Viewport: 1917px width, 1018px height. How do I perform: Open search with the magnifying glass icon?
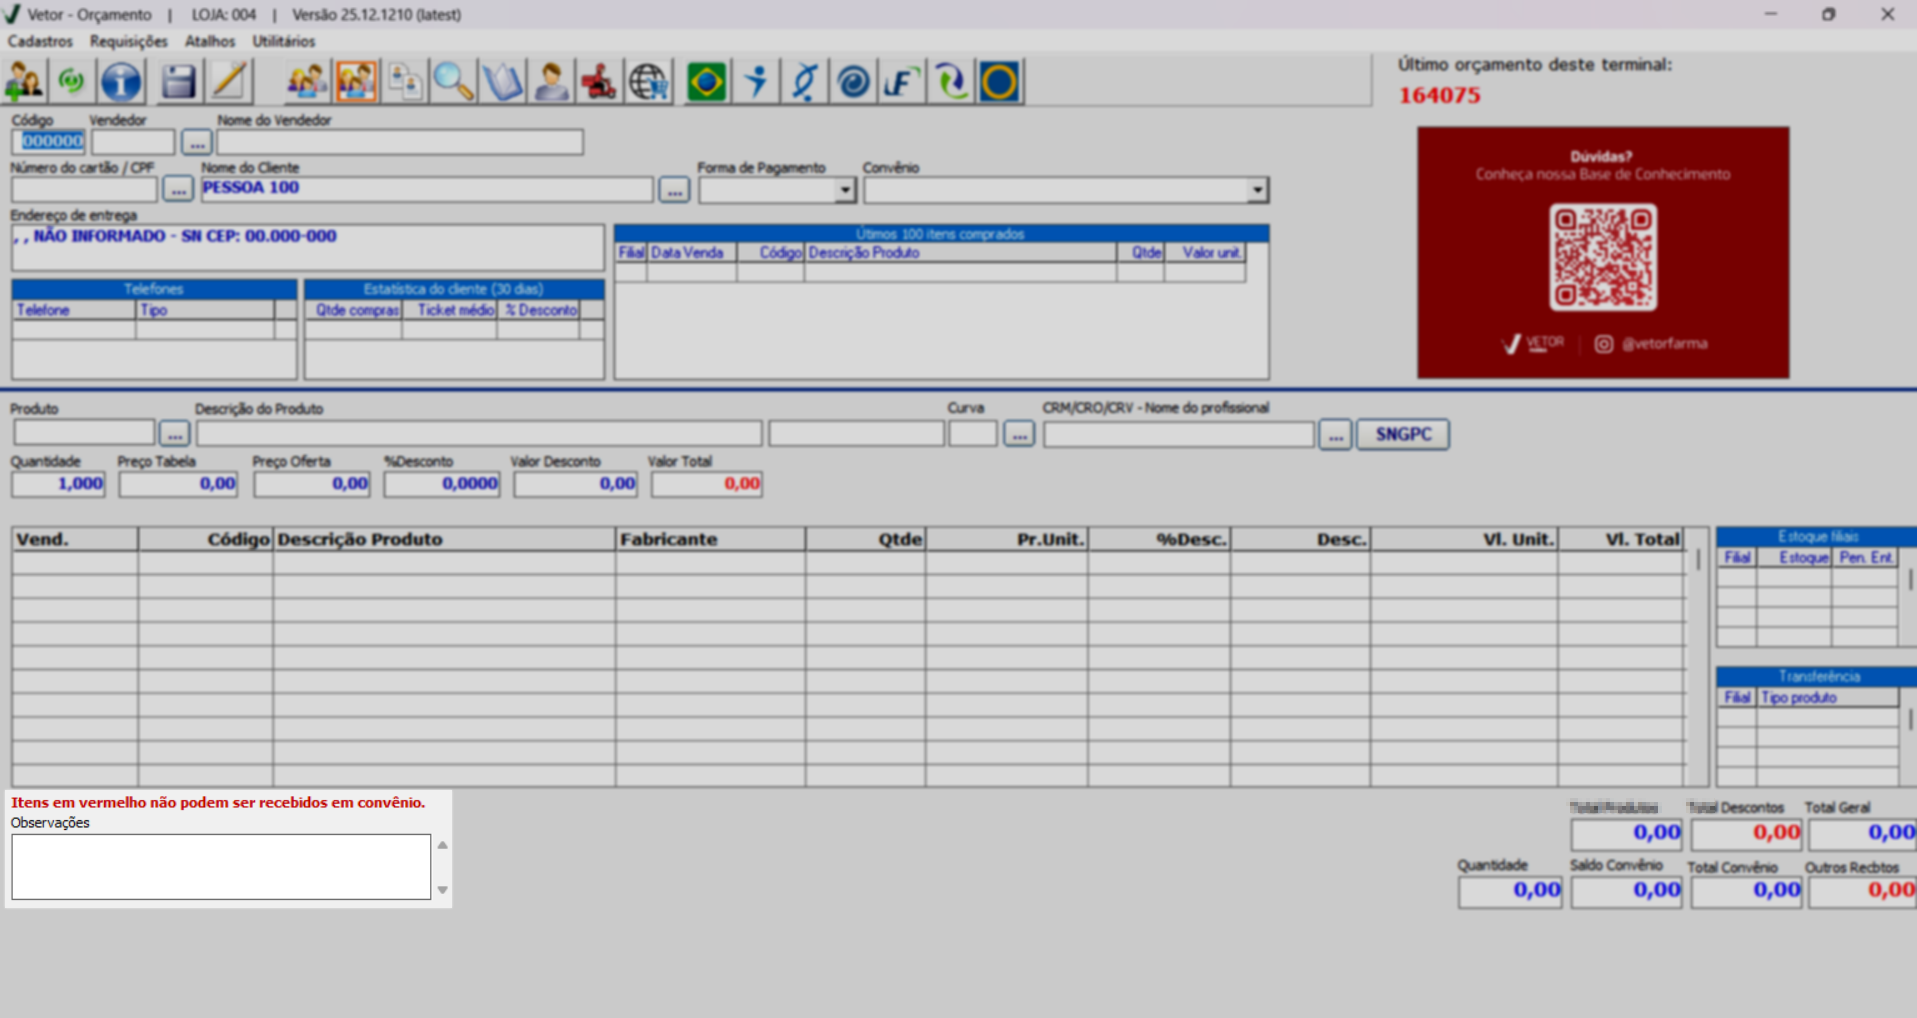coord(454,81)
